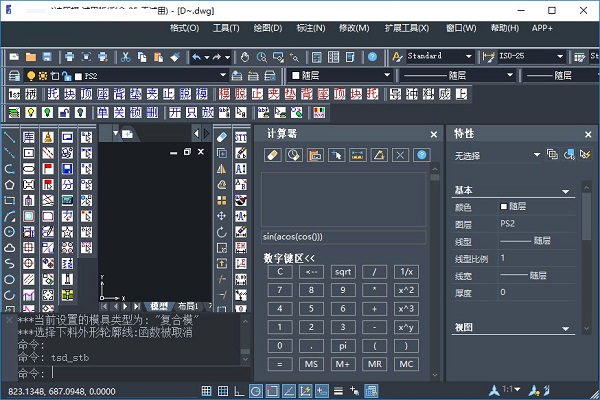Select the Mirror modify tool

pos(222,169)
